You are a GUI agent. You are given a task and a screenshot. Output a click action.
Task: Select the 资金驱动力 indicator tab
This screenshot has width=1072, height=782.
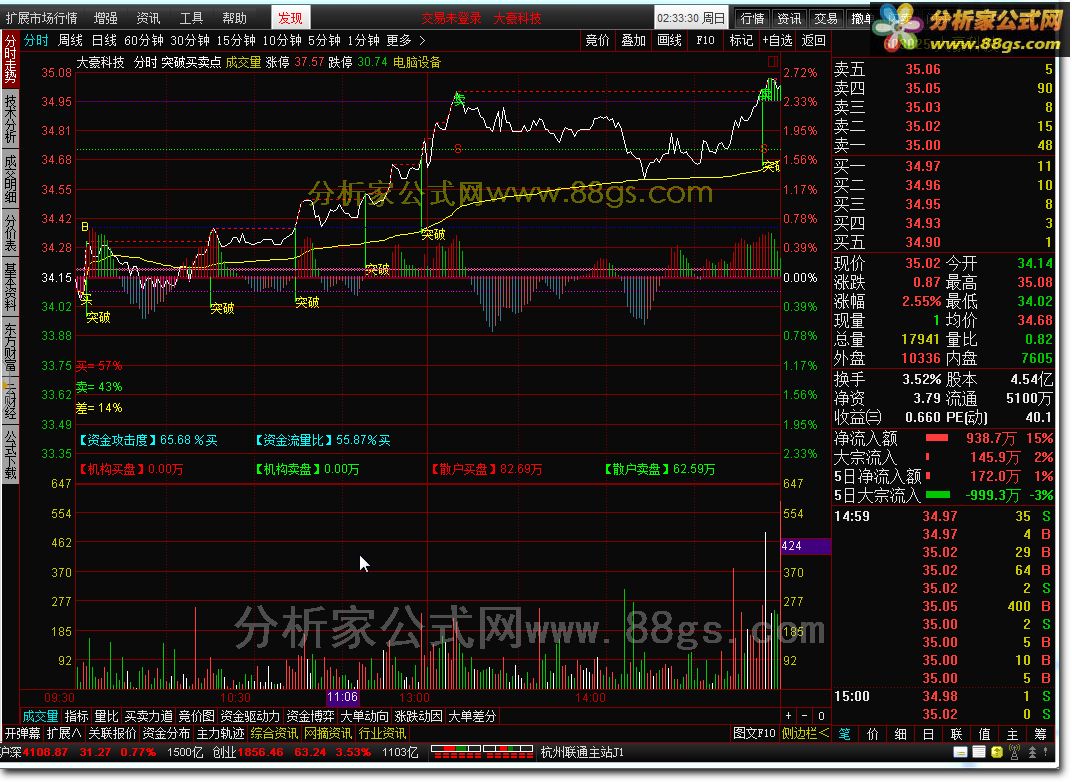[x=250, y=716]
